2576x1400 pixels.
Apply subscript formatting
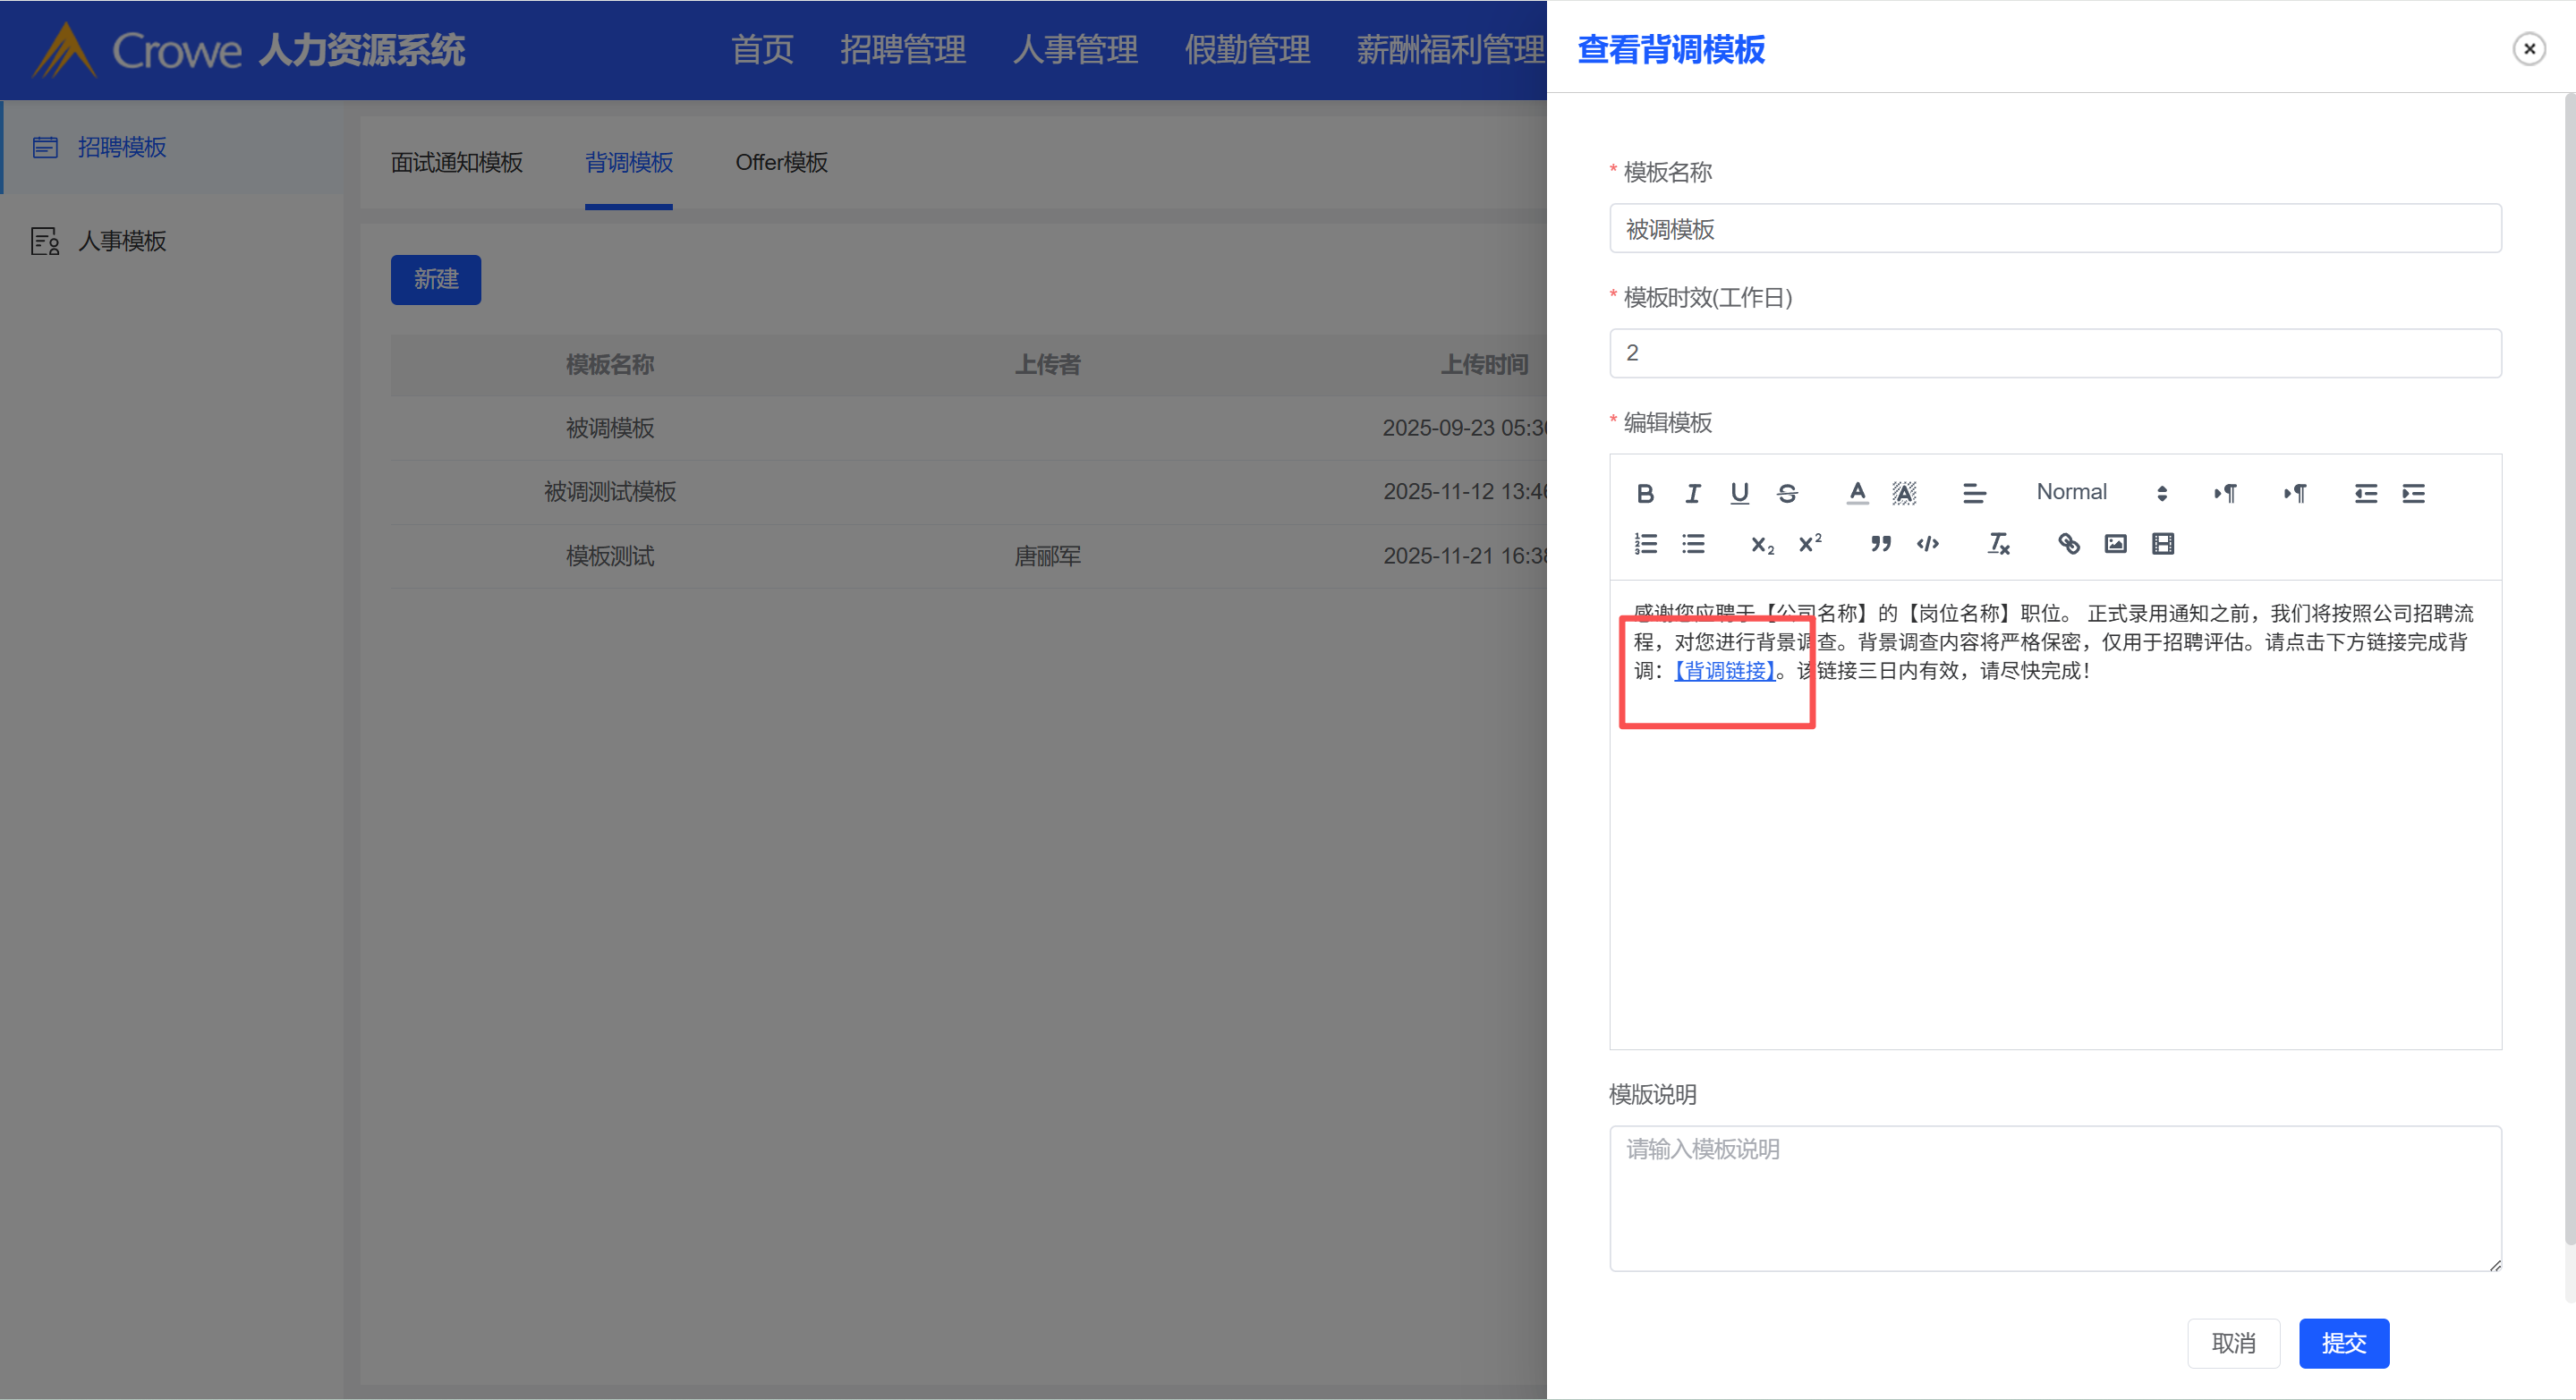[x=1762, y=544]
